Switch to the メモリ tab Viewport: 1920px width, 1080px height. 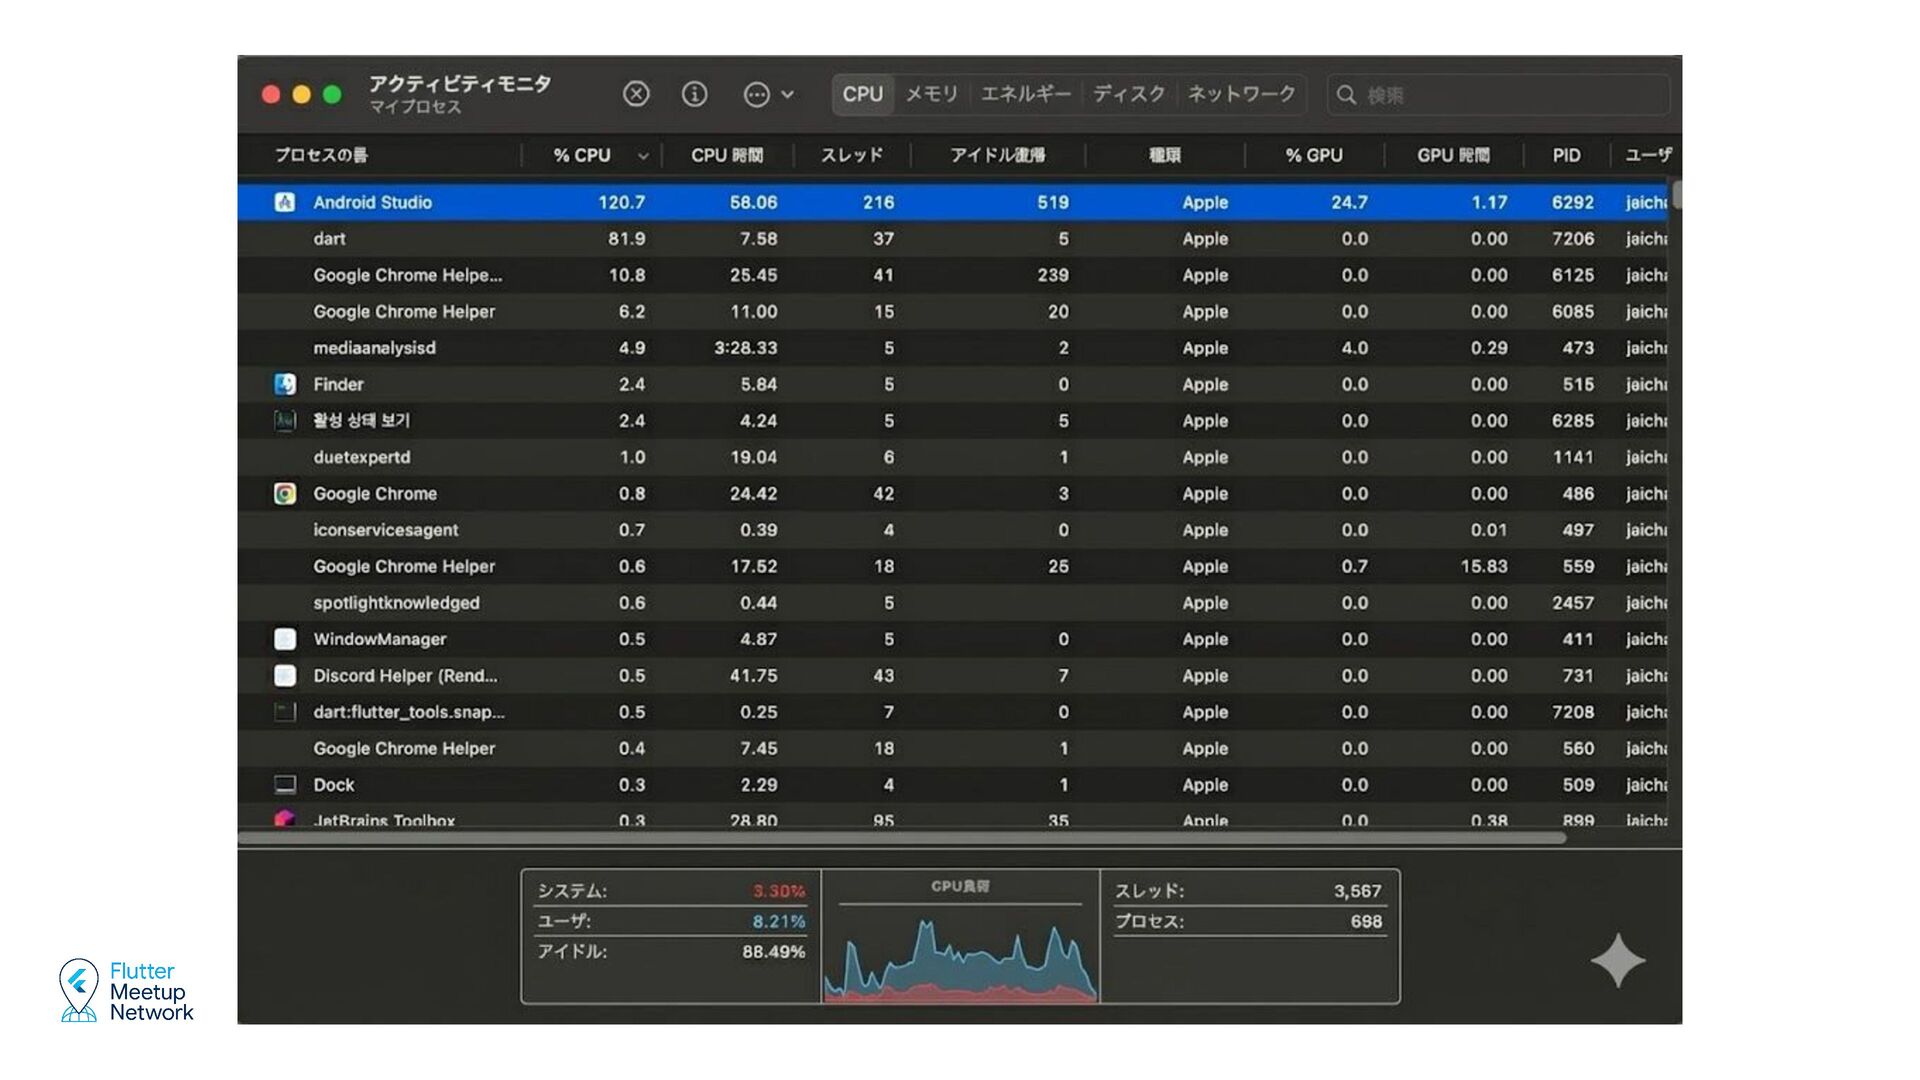coord(931,94)
